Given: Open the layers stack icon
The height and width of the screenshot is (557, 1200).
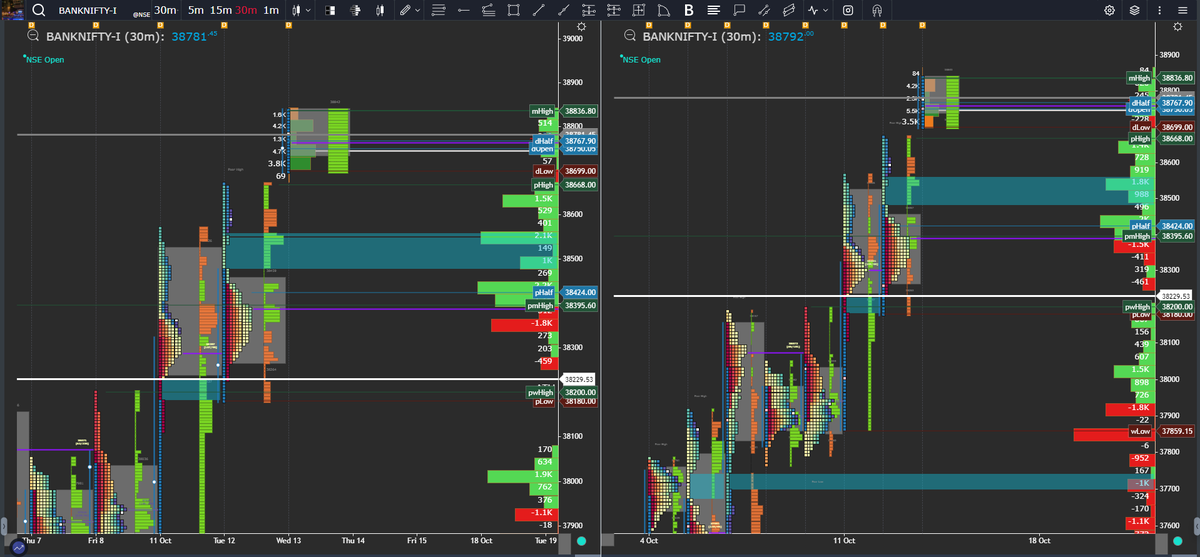Looking at the screenshot, I should [x=1134, y=10].
